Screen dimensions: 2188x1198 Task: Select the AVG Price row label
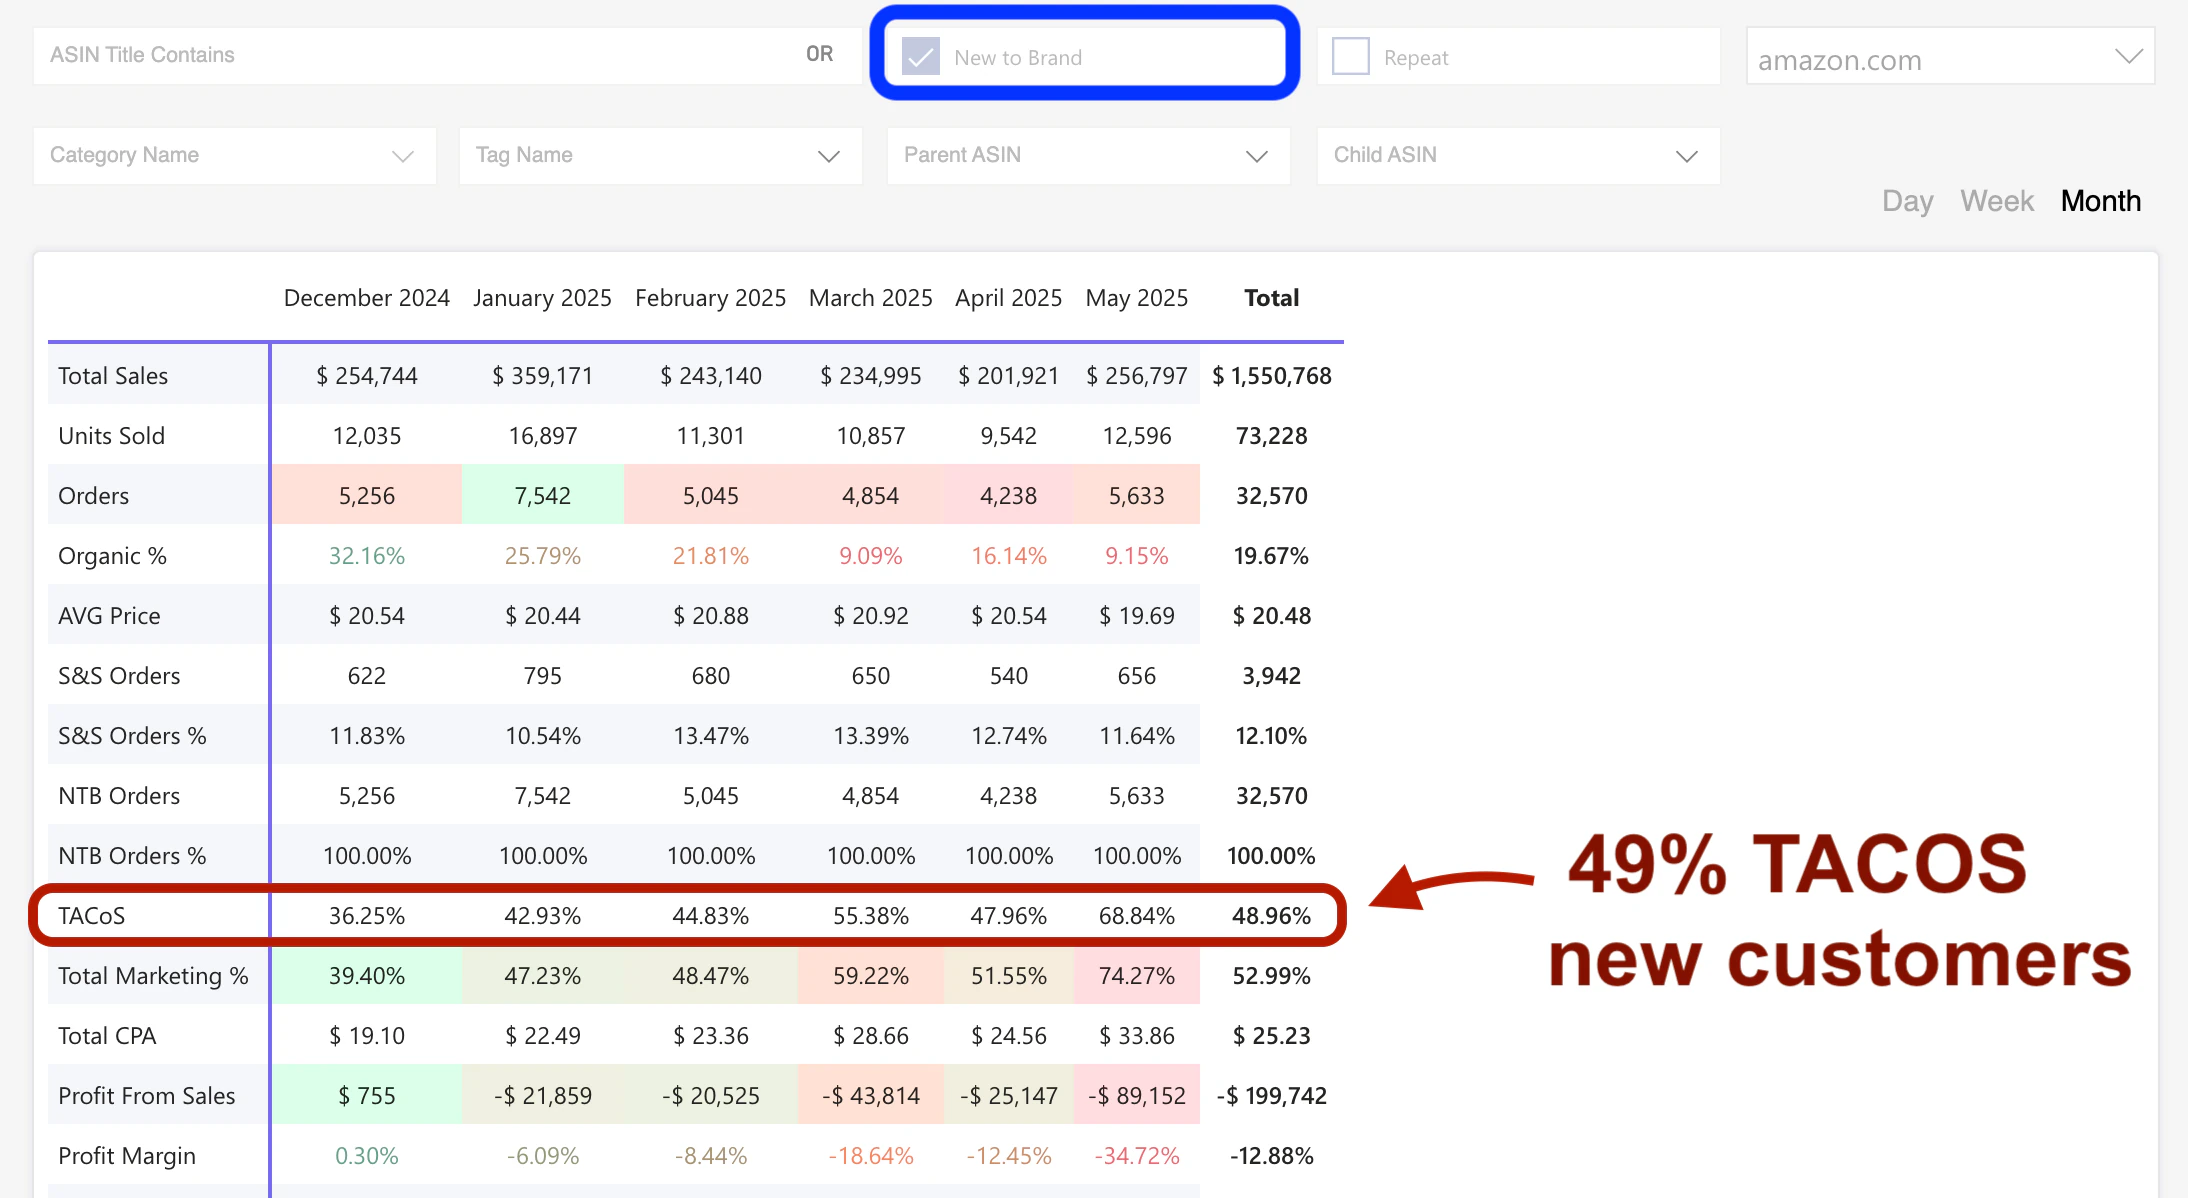tap(109, 616)
